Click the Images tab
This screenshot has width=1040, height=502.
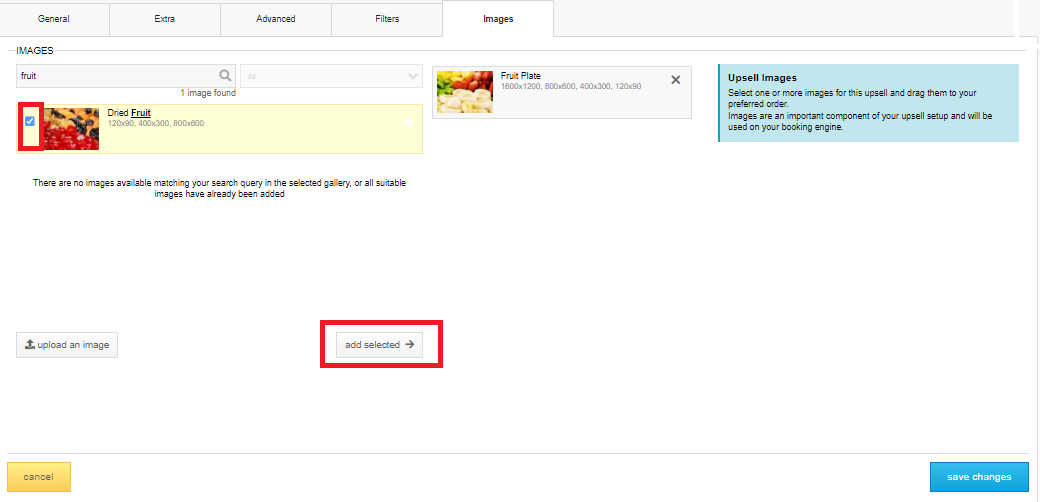tap(498, 19)
